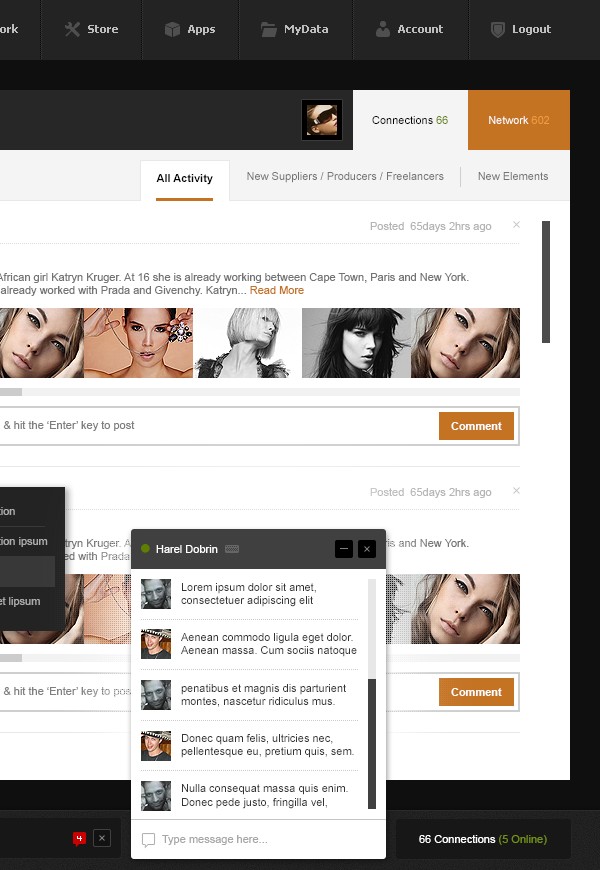The height and width of the screenshot is (870, 600).
Task: Open the blonde bob black-and-white photo
Action: click(248, 343)
